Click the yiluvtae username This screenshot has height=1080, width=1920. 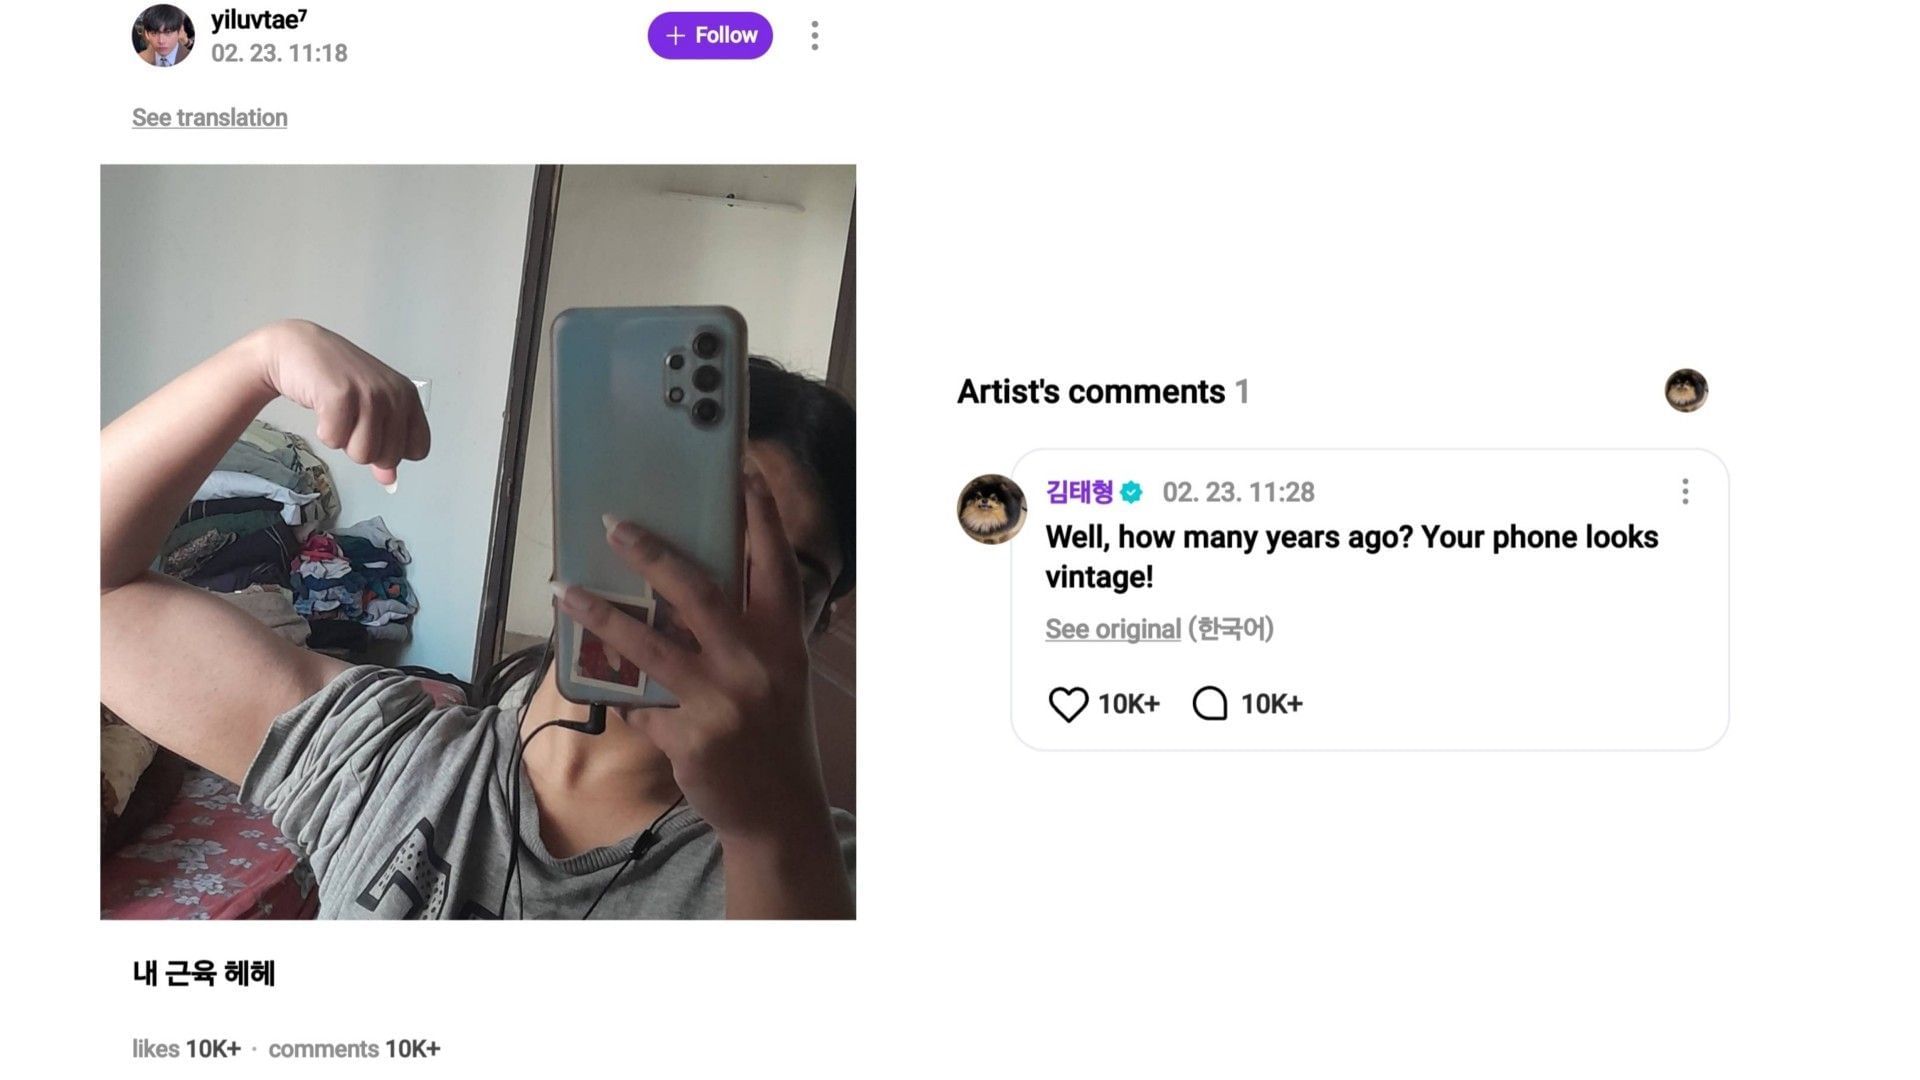coord(259,20)
